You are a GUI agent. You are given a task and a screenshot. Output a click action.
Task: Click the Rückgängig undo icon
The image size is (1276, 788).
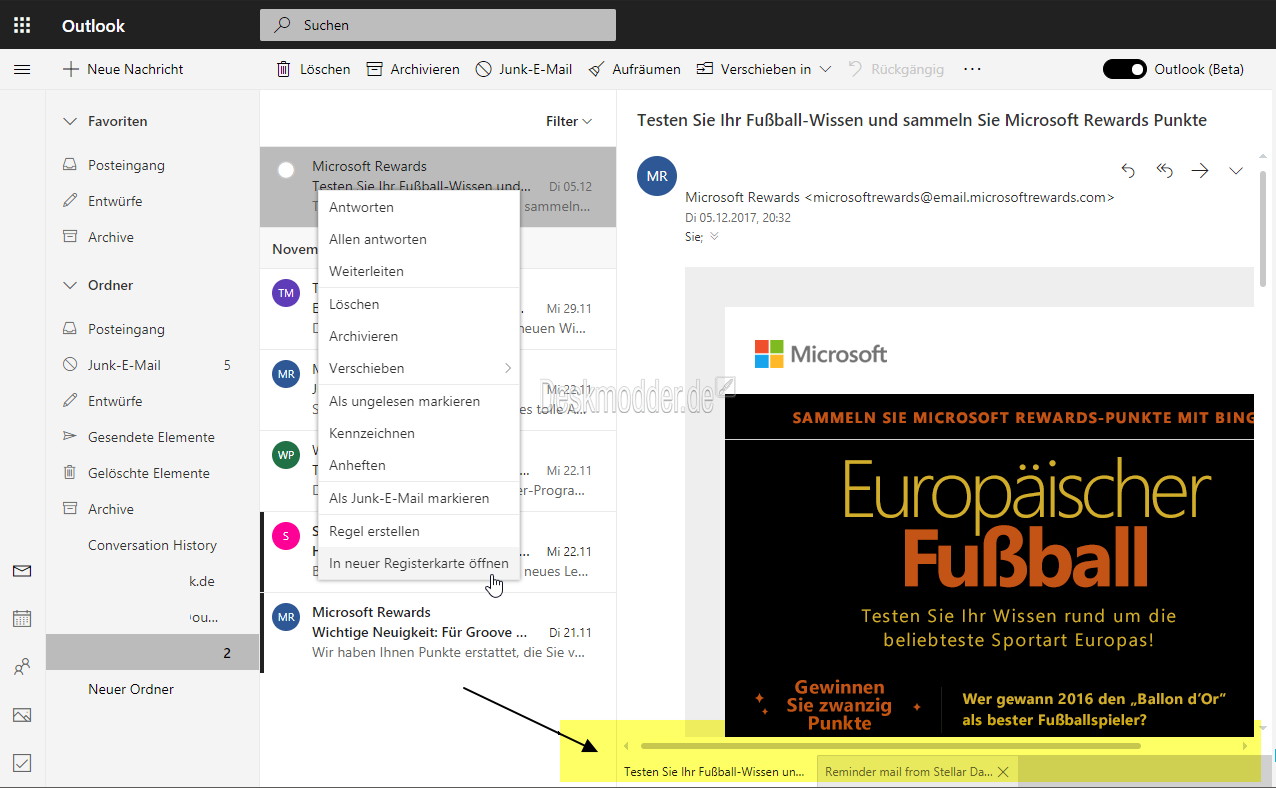coord(855,69)
